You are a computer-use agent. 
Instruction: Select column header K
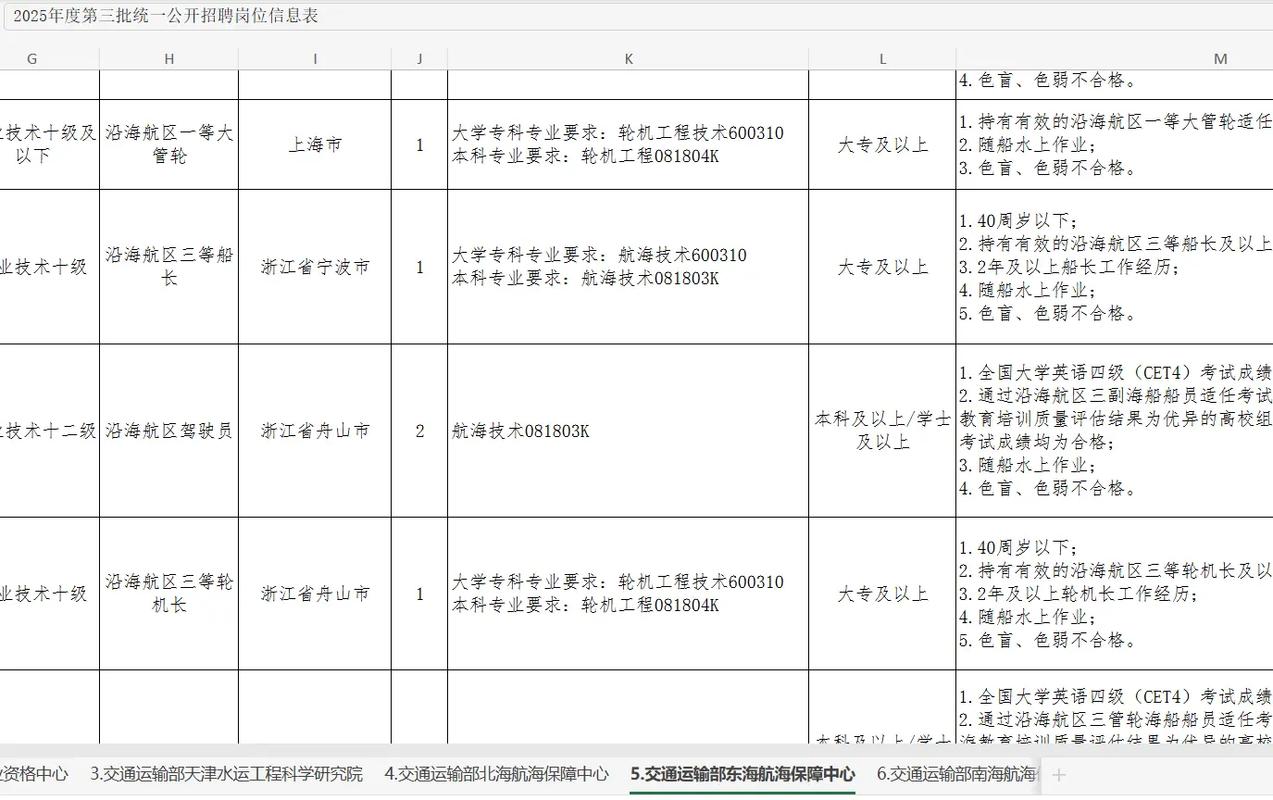coord(628,57)
